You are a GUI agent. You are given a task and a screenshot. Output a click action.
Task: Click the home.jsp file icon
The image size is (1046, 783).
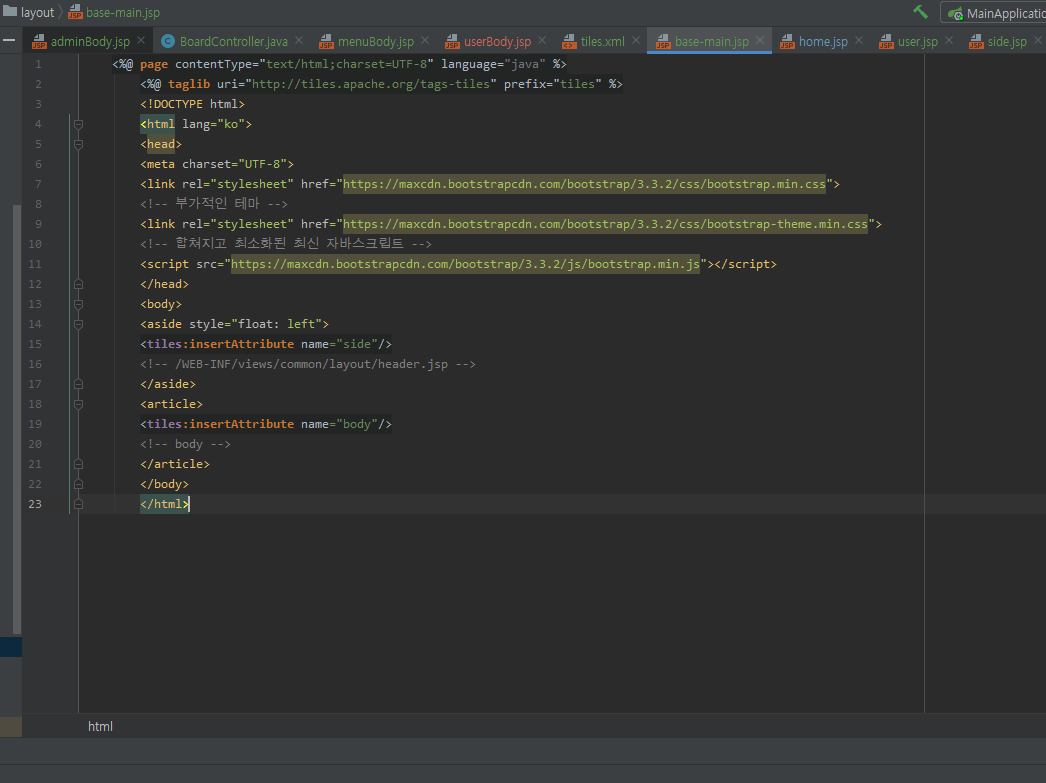click(x=787, y=41)
